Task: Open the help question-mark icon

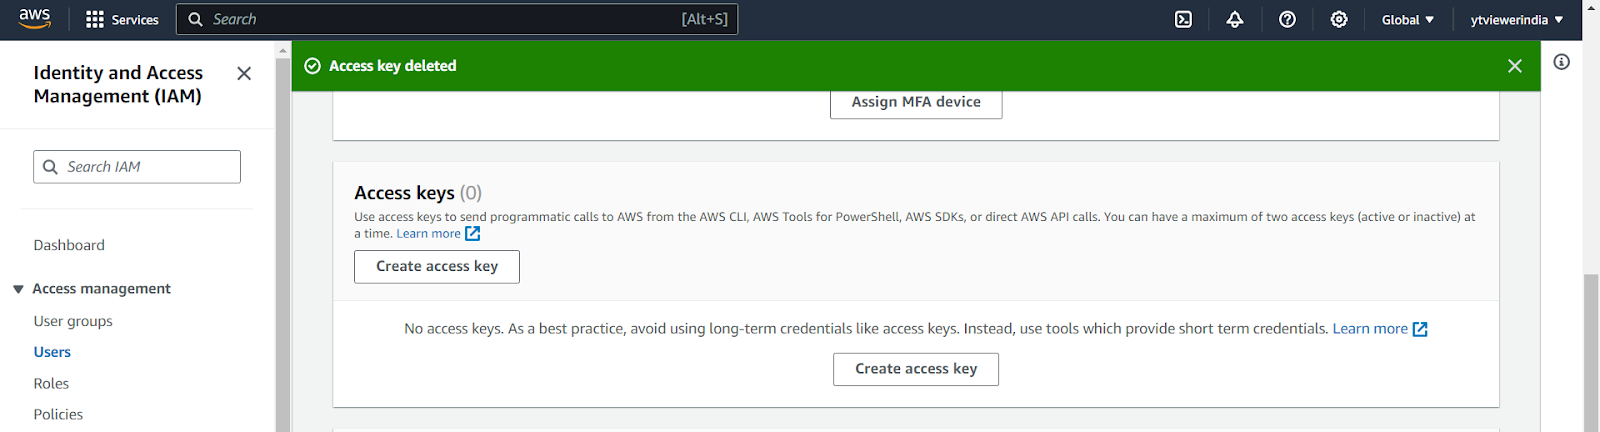Action: [1287, 19]
